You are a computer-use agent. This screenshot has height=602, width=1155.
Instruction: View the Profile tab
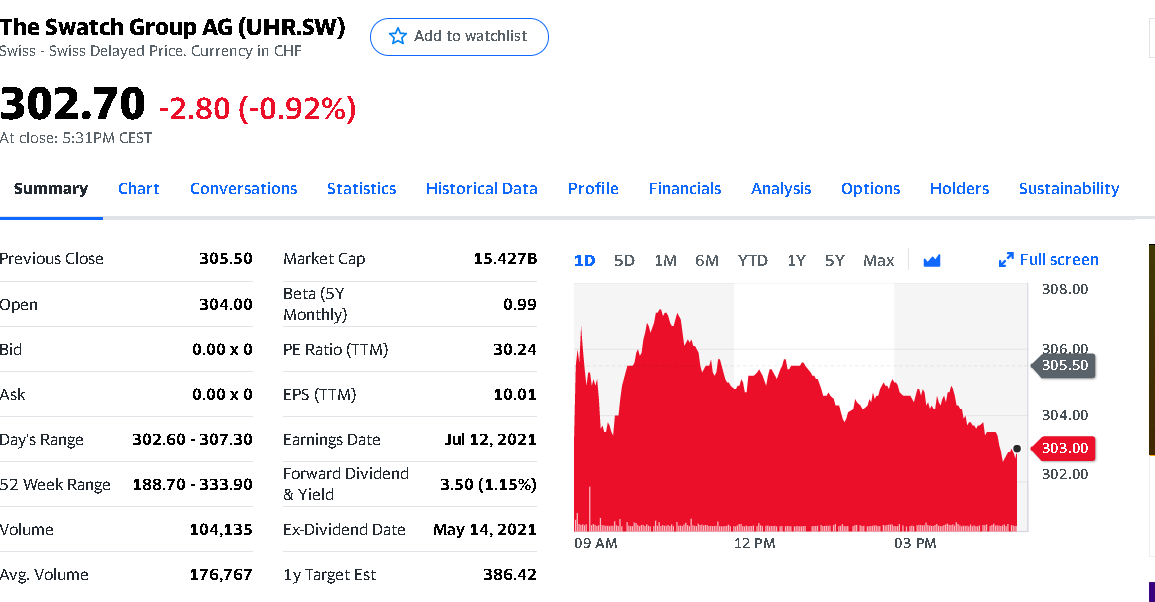(x=593, y=189)
